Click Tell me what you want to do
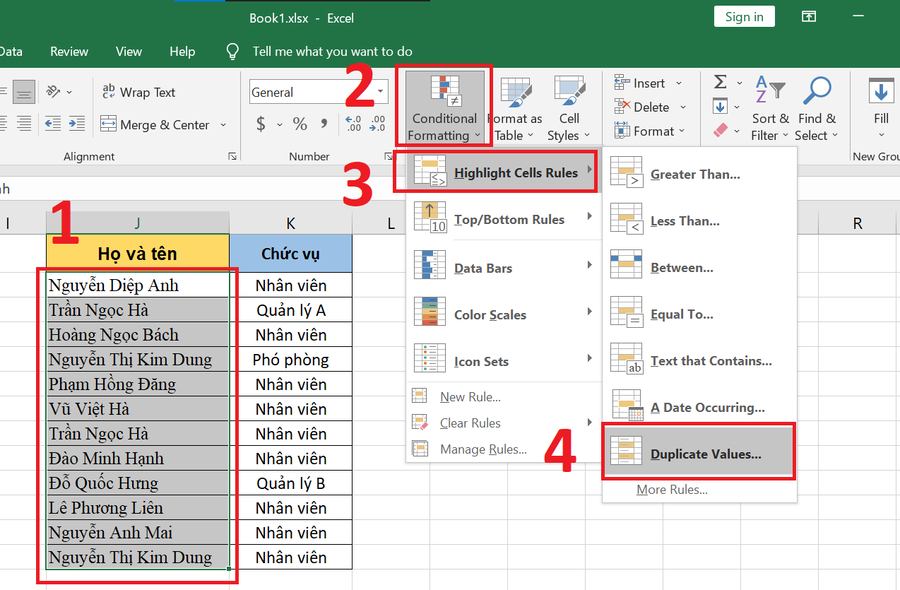The width and height of the screenshot is (900, 590). tap(332, 52)
